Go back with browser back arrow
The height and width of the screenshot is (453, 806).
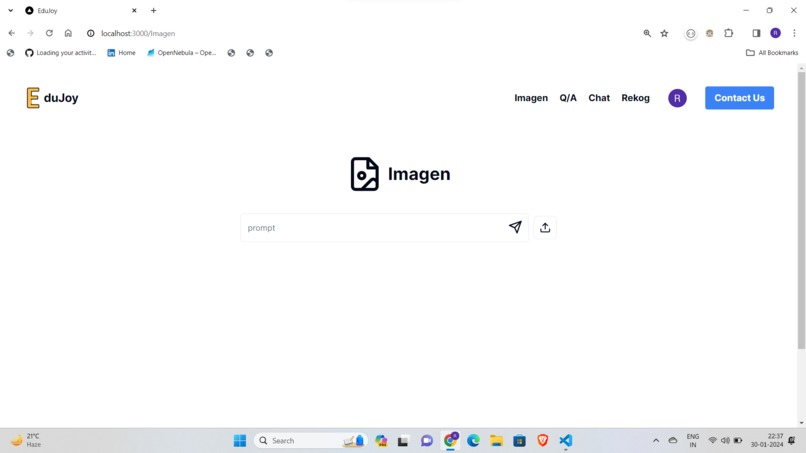11,33
